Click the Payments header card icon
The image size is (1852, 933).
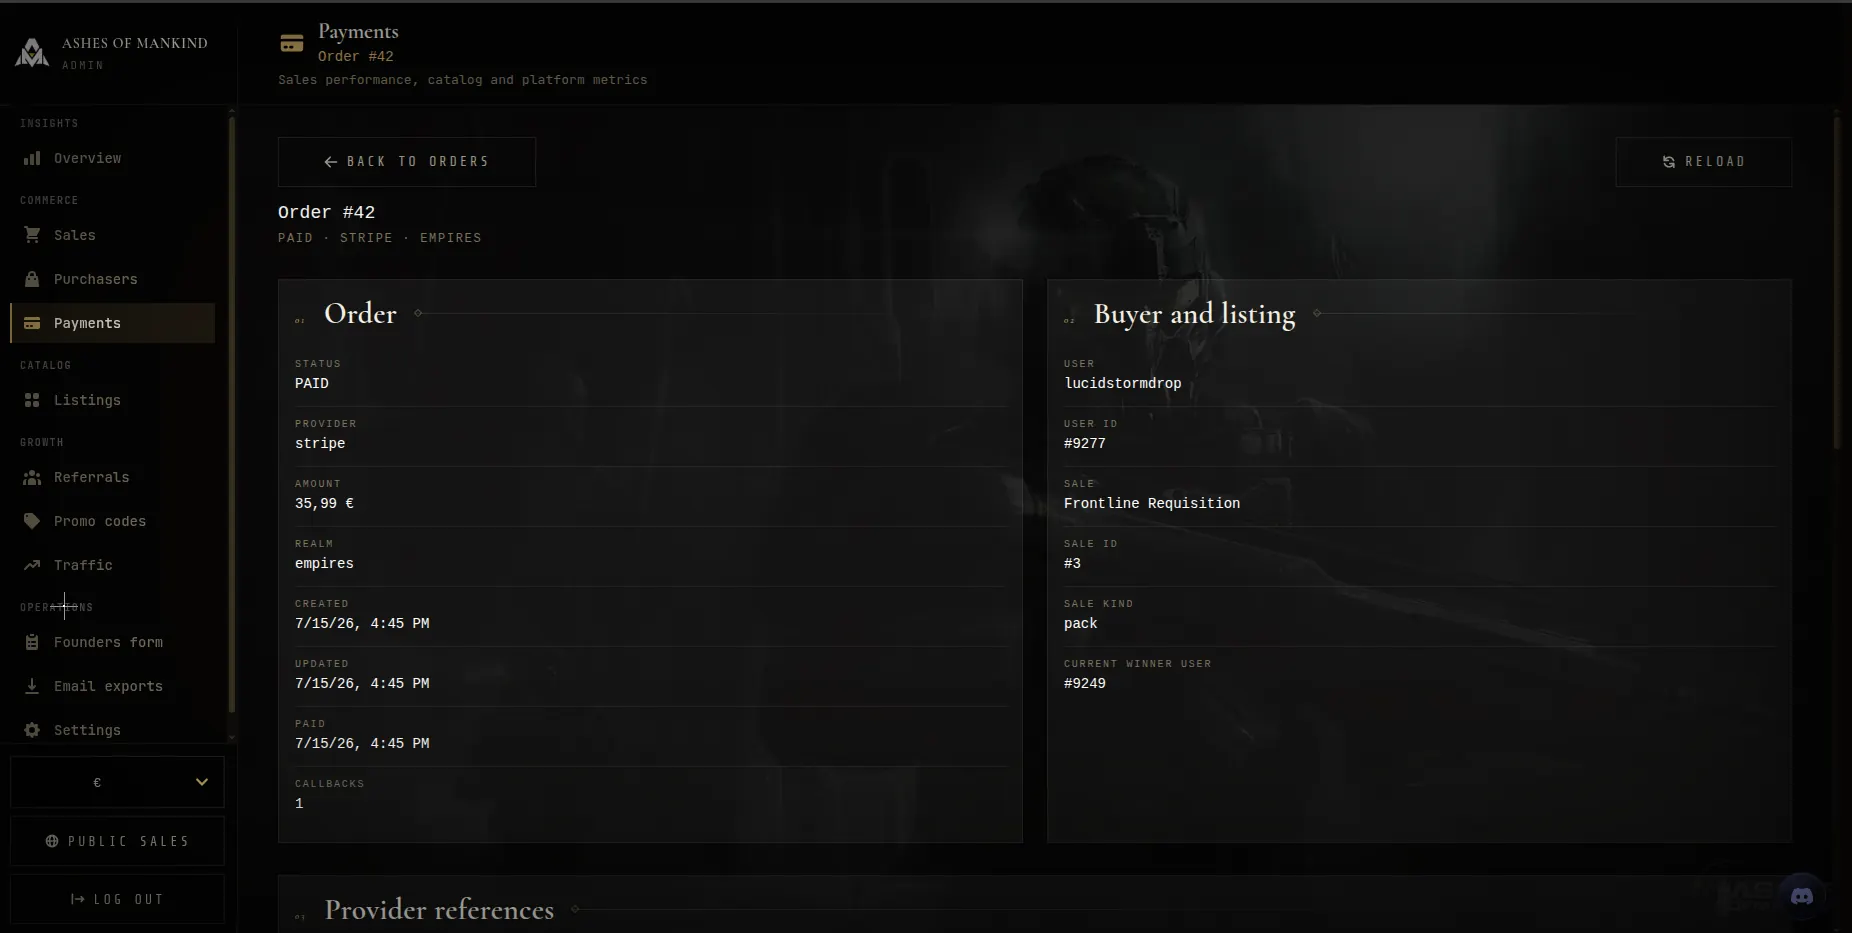292,43
